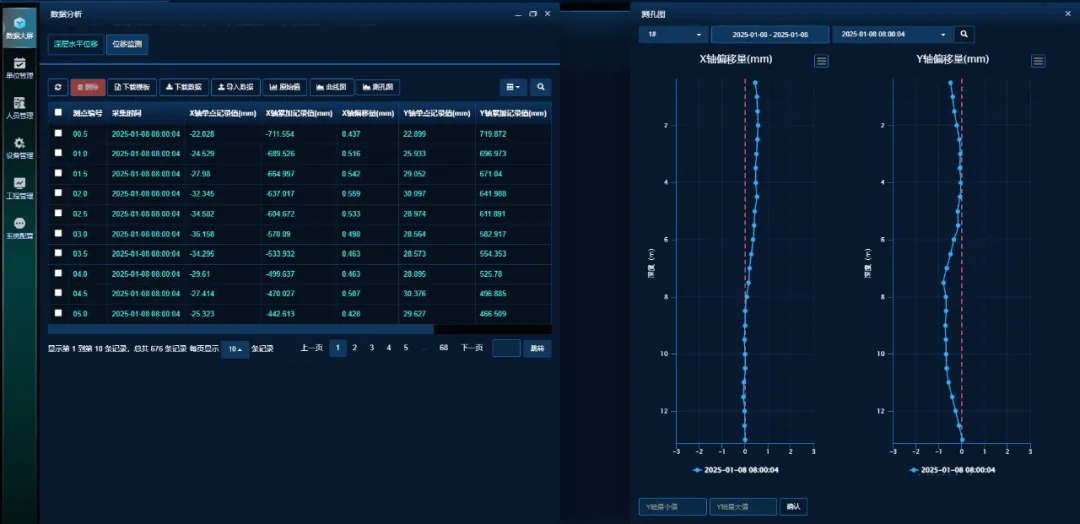Viewport: 1080px width, 524px height.
Task: Select the checkbox for row 03.0
Action: click(58, 233)
